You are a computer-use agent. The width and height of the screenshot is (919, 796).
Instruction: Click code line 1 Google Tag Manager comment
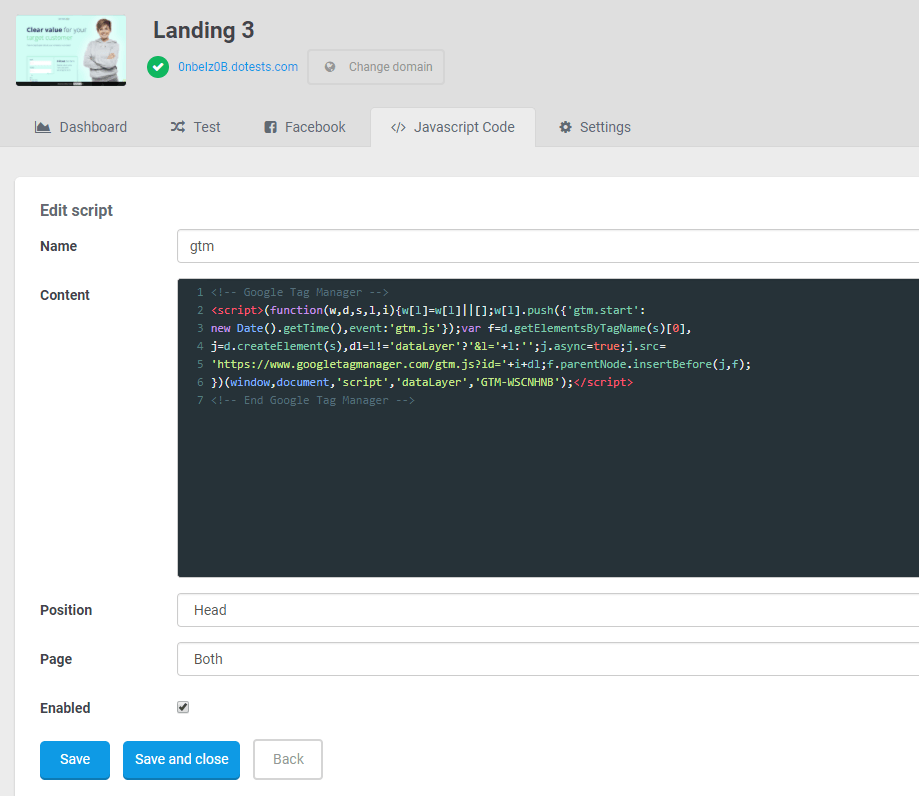point(299,292)
